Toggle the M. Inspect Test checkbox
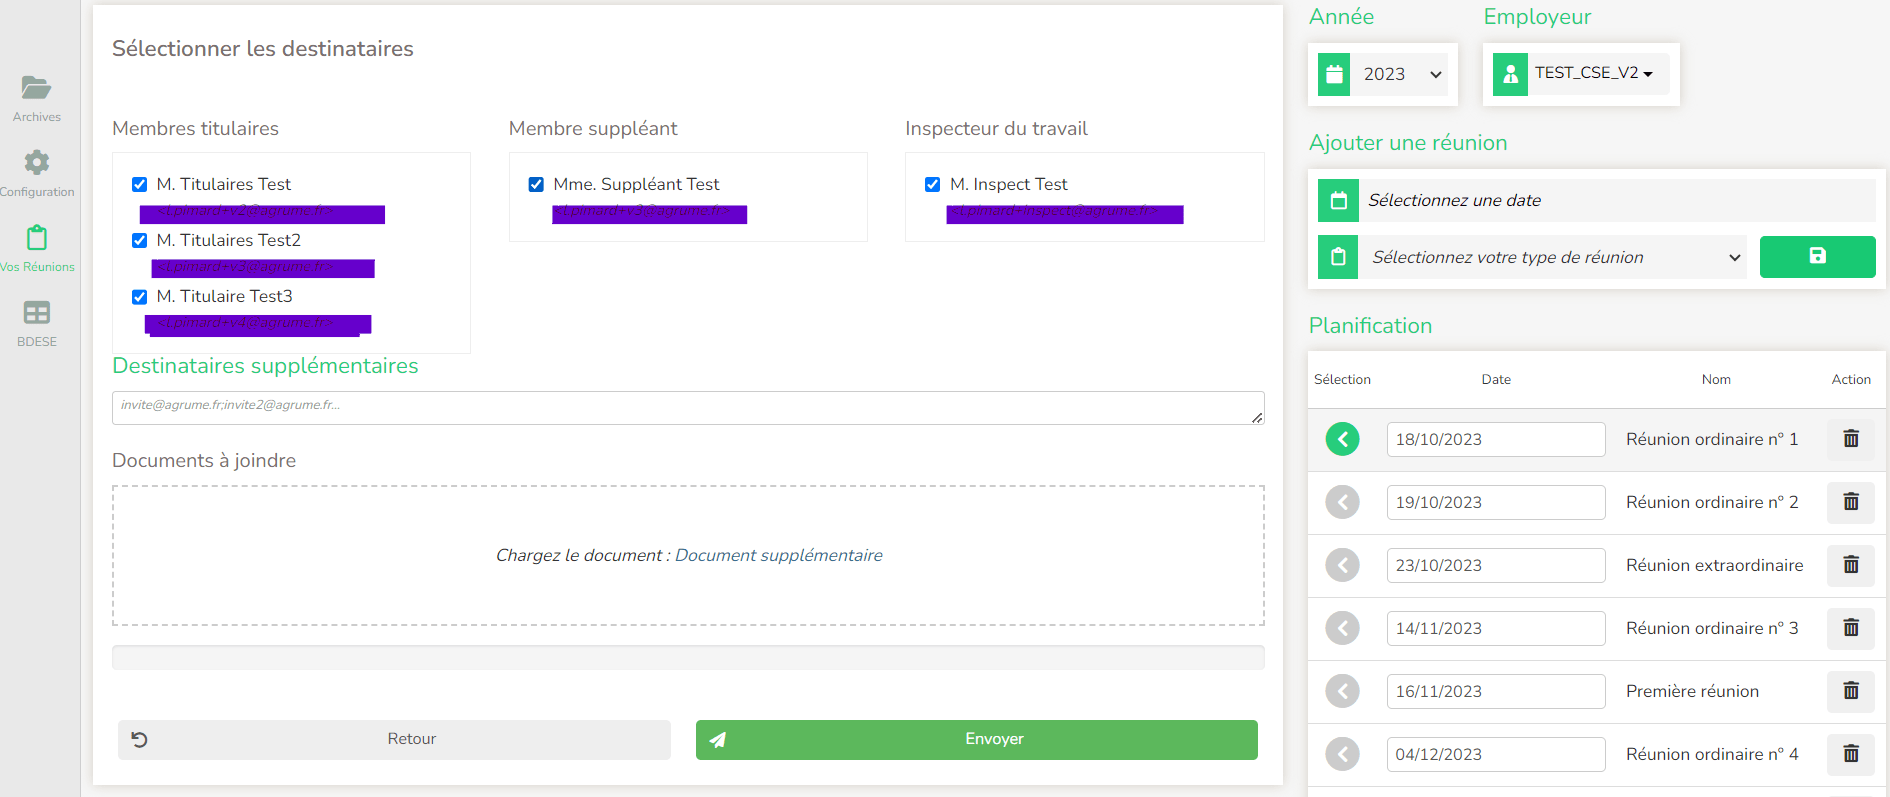 (x=933, y=185)
